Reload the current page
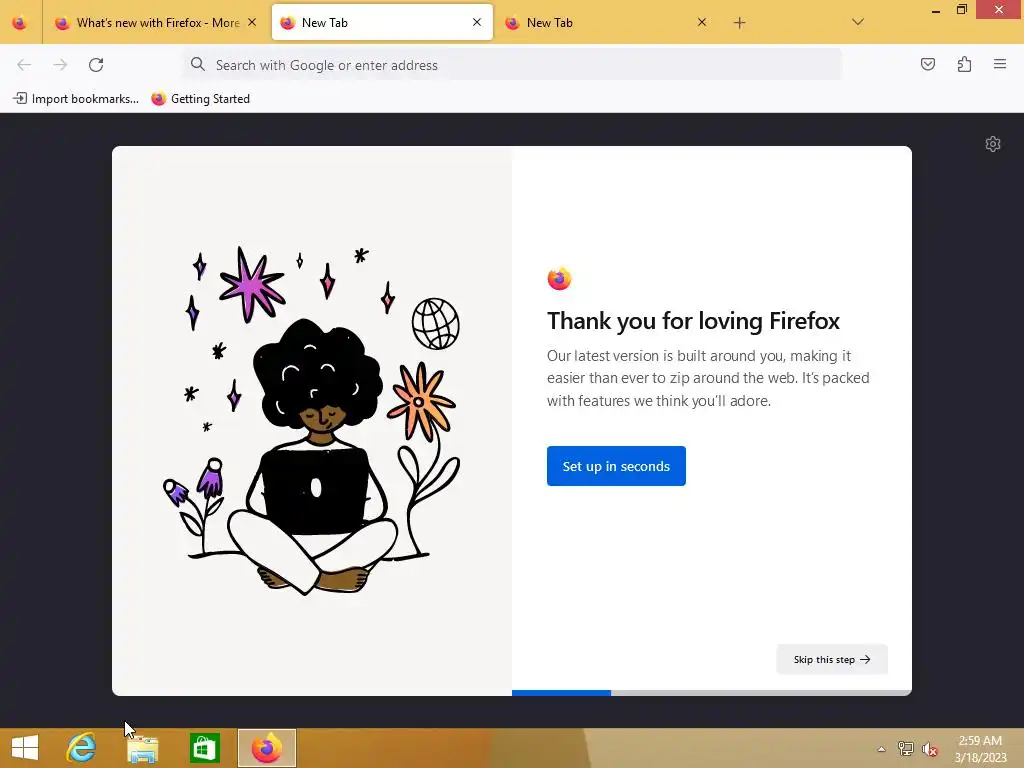Image resolution: width=1024 pixels, height=768 pixels. 96,65
